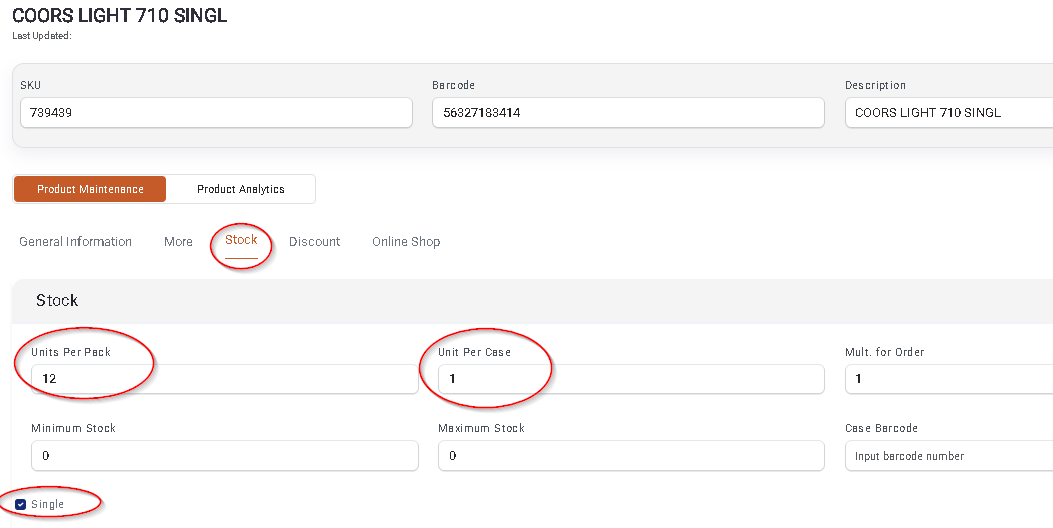Viewport: 1053px width, 528px height.
Task: Click the Units Per Pack label
Action: pos(71,352)
